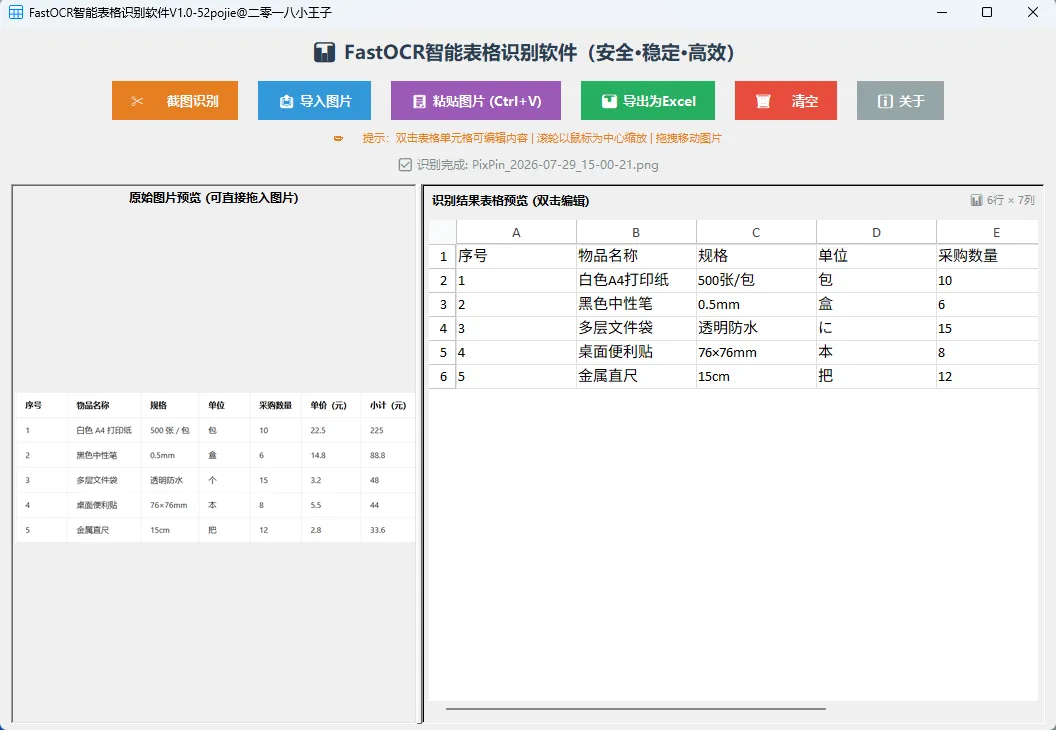The width and height of the screenshot is (1056, 730).
Task: Export results with 导出为Excel
Action: 648,100
